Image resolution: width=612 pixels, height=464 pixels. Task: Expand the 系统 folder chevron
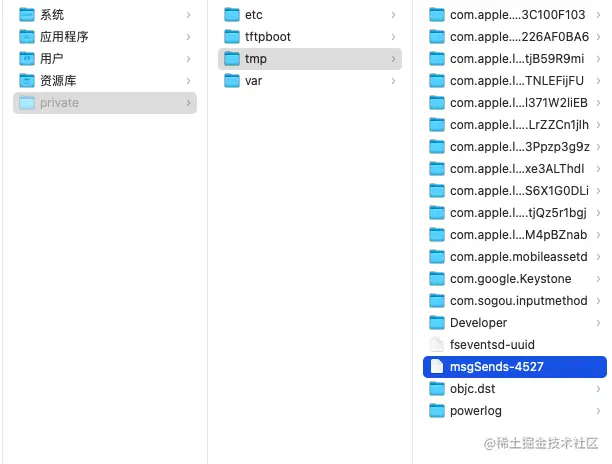pos(189,15)
